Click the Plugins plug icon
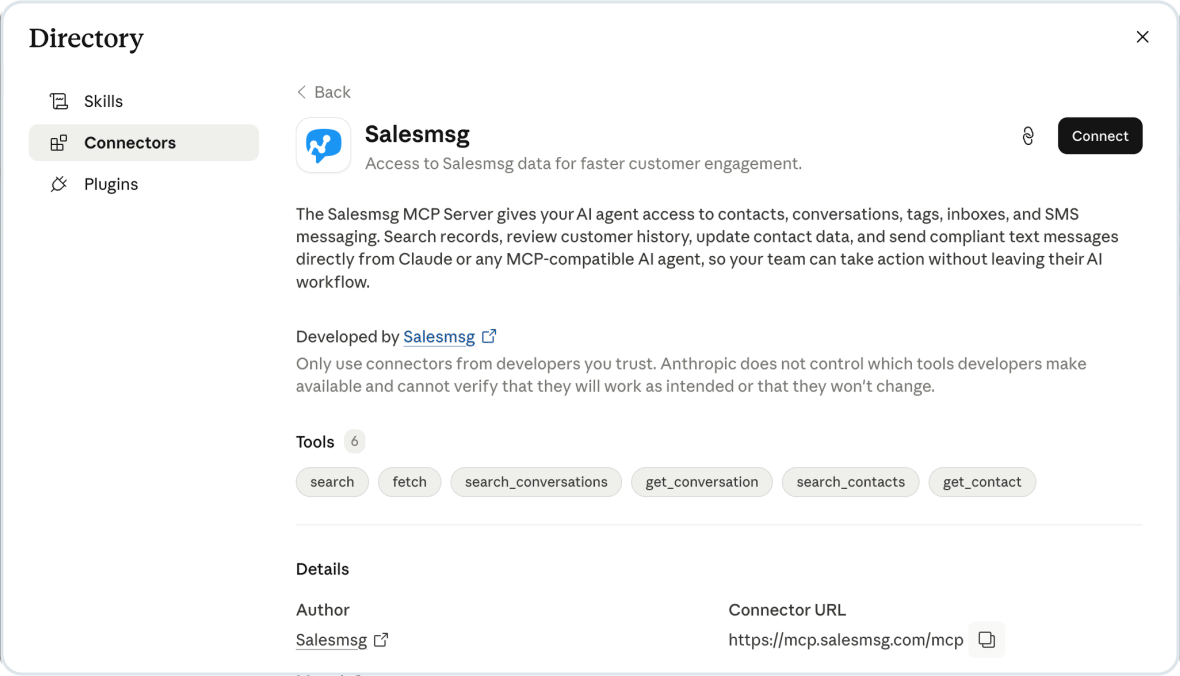 59,184
